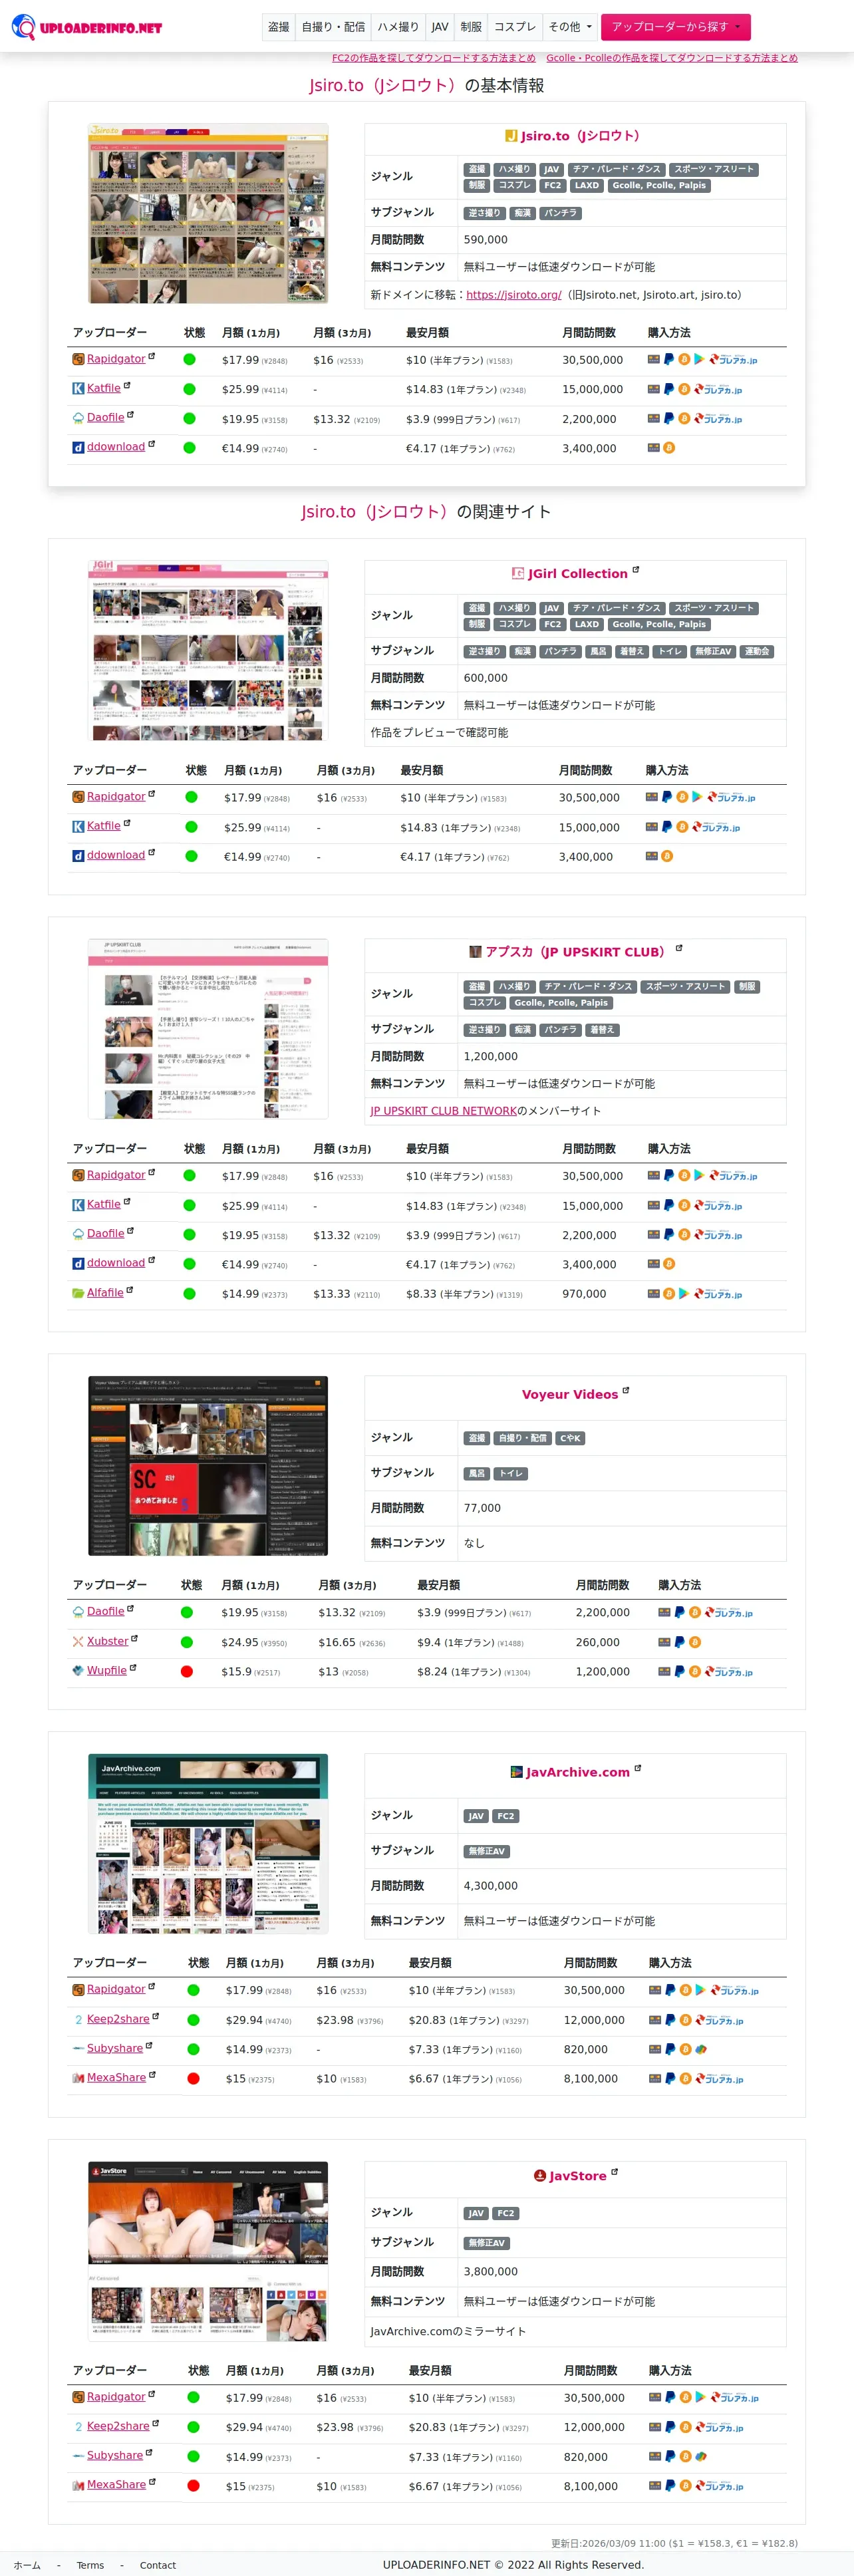Open Subyshare link in the JavArchive.com table
Screen dimensions: 854x2576
pyautogui.click(x=115, y=2049)
